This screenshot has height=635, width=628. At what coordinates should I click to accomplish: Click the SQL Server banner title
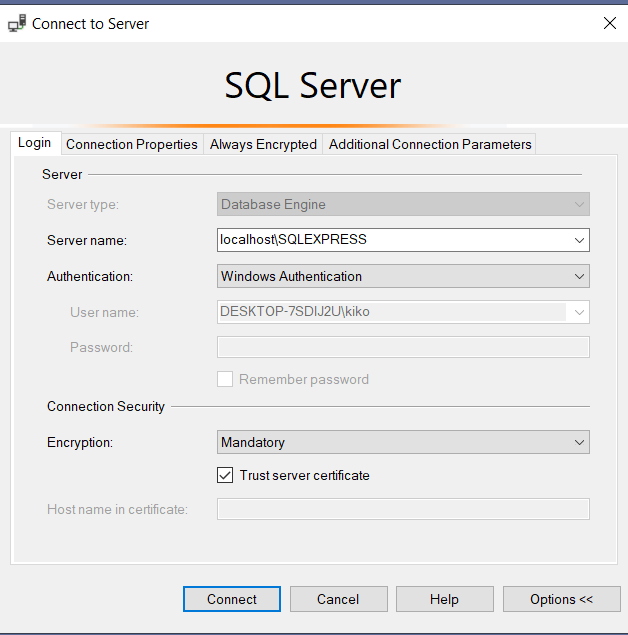tap(313, 85)
